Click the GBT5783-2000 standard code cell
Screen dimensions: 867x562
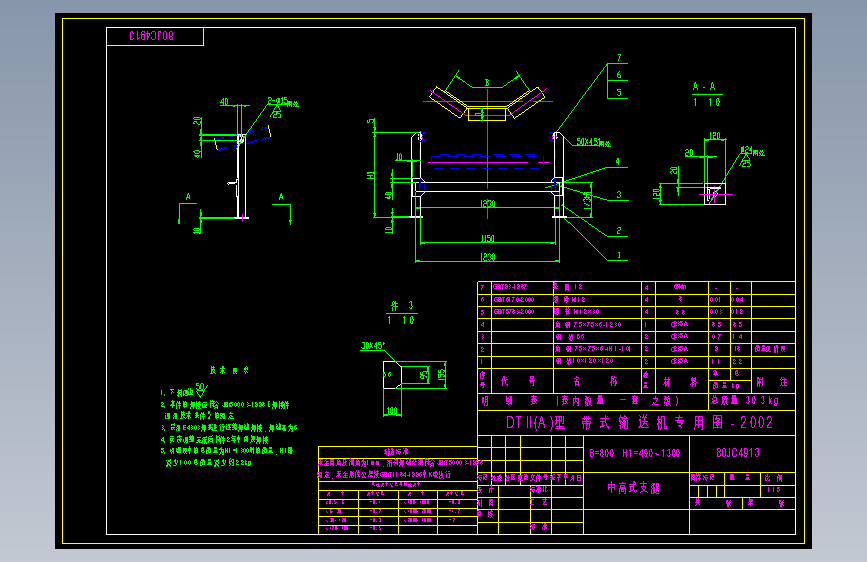[514, 312]
